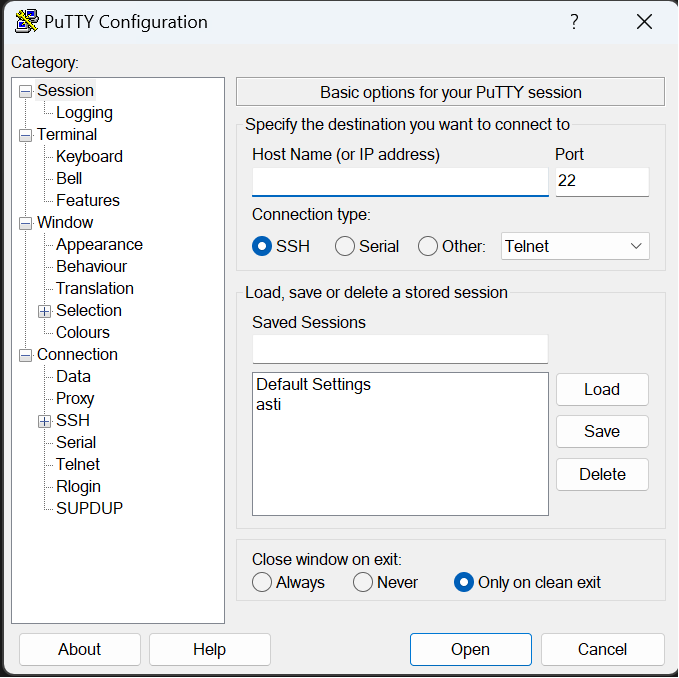
Task: Set close window on exit to Never
Action: pos(363,582)
